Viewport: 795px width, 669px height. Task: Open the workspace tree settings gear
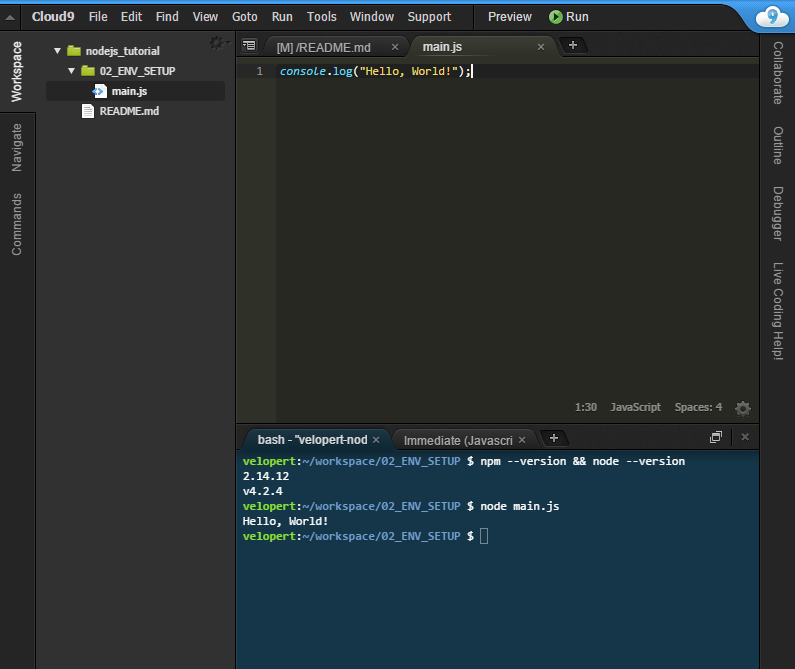pos(217,43)
